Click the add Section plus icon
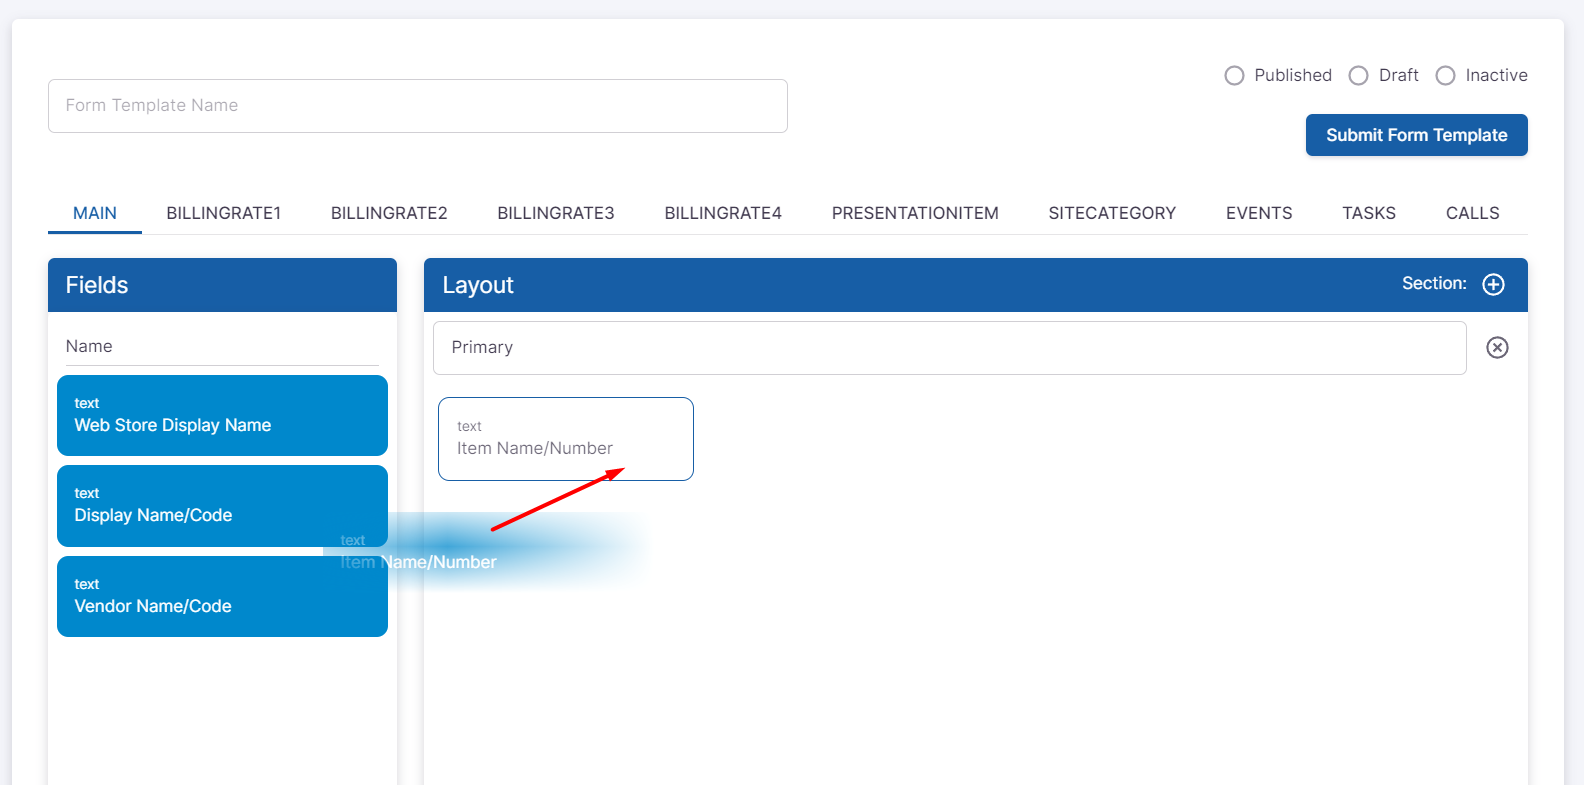Image resolution: width=1584 pixels, height=785 pixels. [x=1493, y=285]
